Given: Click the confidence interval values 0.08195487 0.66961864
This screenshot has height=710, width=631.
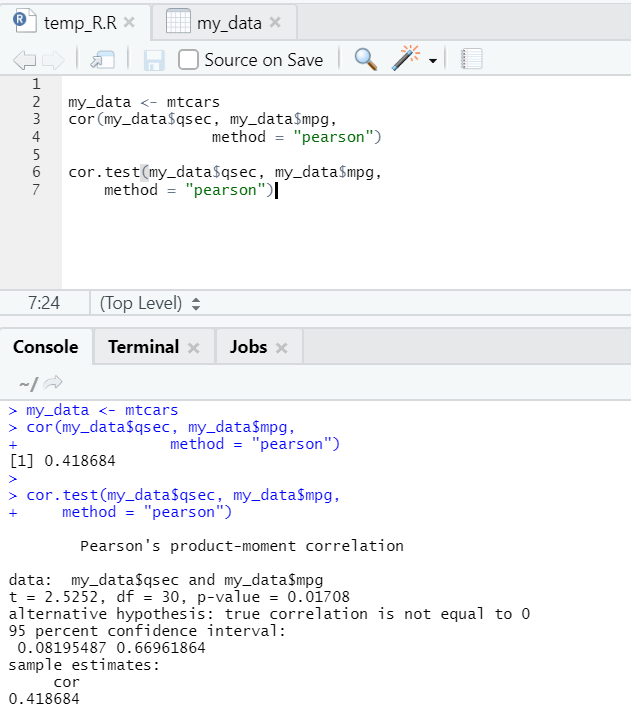Looking at the screenshot, I should (x=111, y=648).
